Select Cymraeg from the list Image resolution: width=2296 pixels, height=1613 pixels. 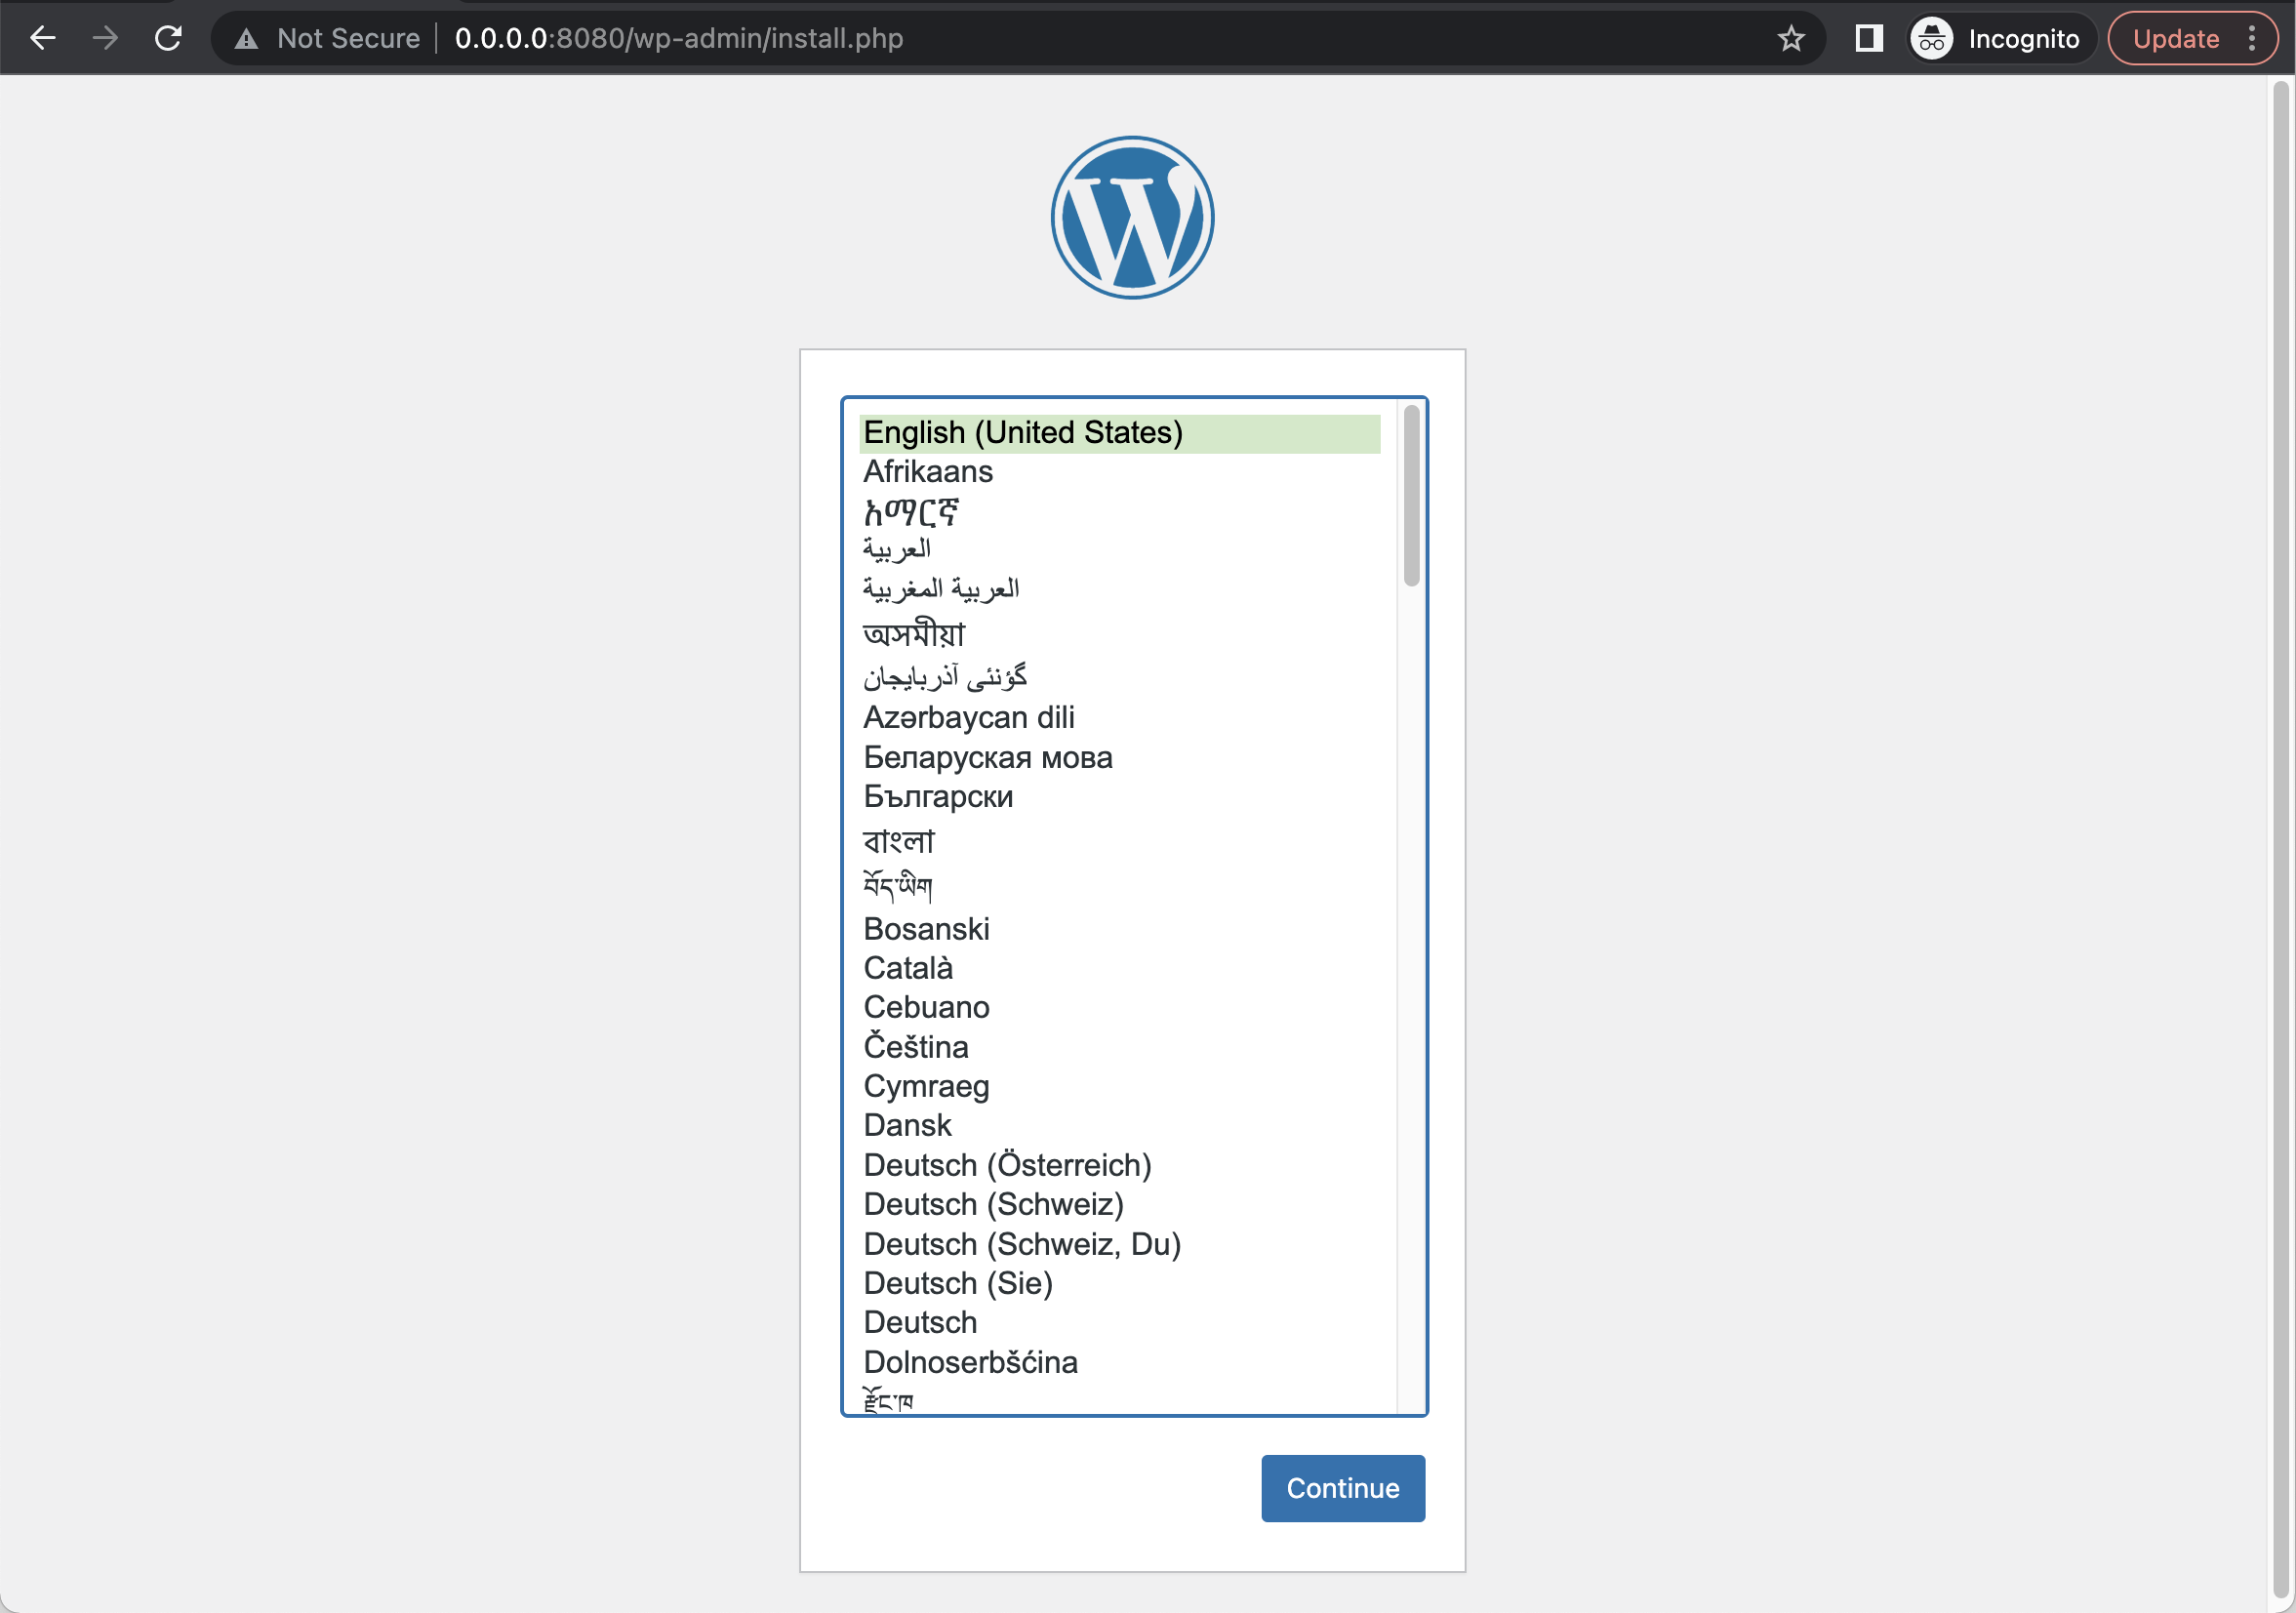click(1119, 1086)
